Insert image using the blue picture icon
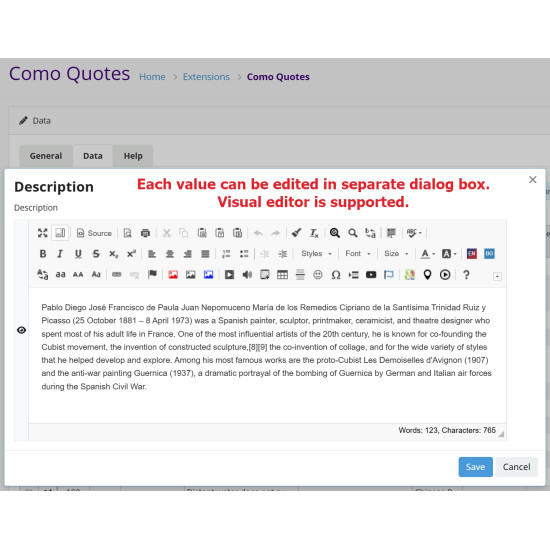Image resolution: width=550 pixels, height=550 pixels. point(208,274)
